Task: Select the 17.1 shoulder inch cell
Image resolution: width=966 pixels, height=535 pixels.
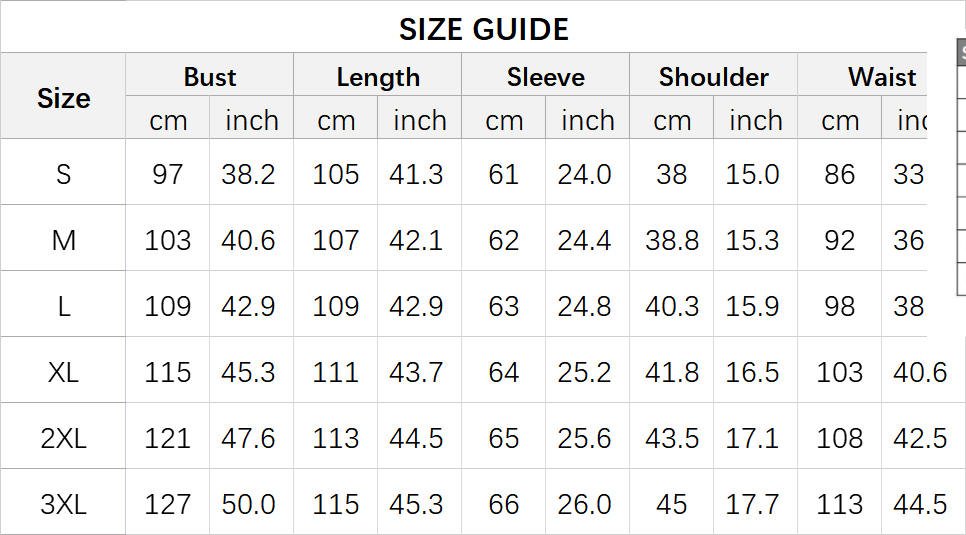Action: pos(752,438)
